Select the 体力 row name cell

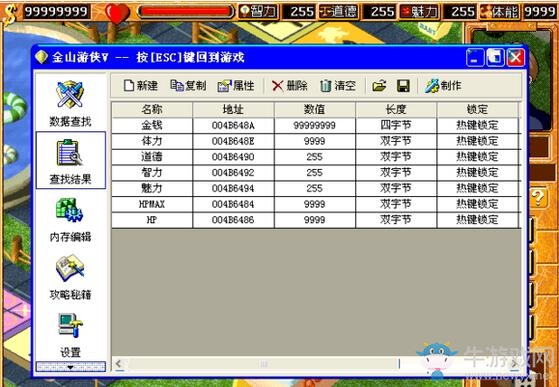pyautogui.click(x=152, y=141)
